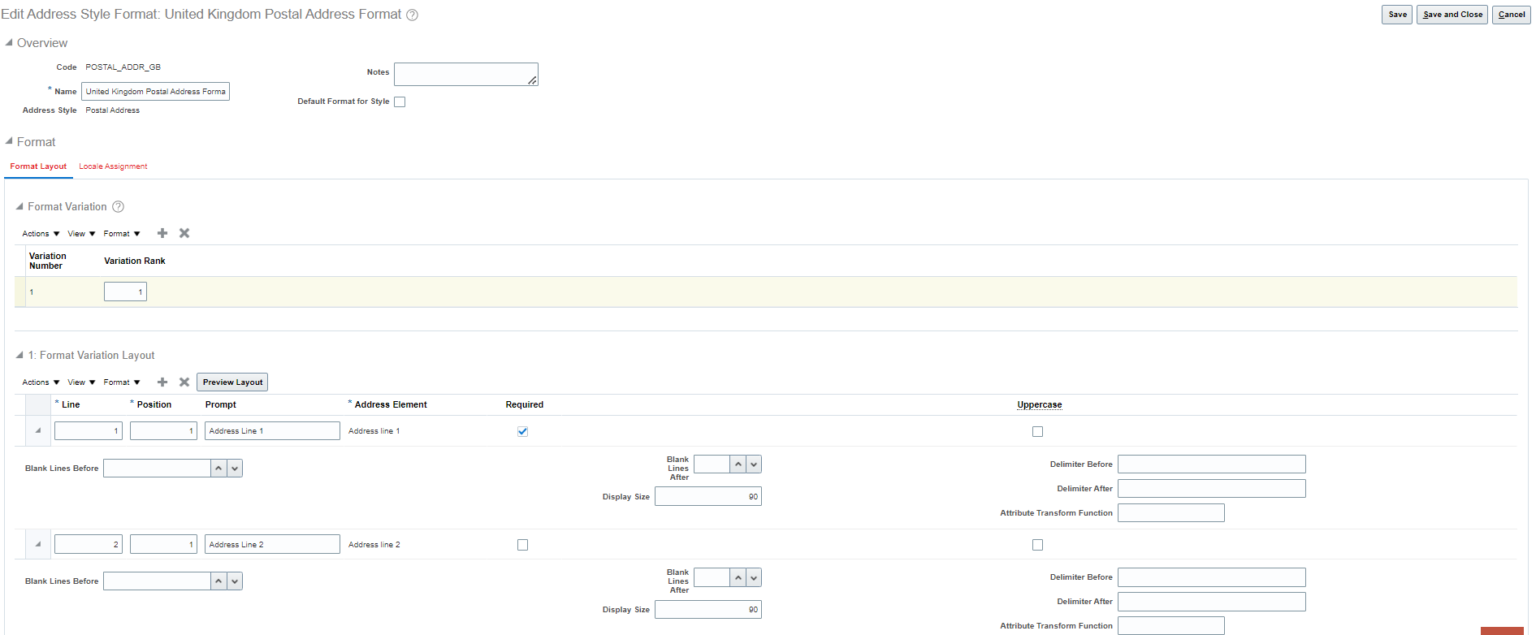
Task: Add row in Format Variation table
Action: click(x=163, y=233)
